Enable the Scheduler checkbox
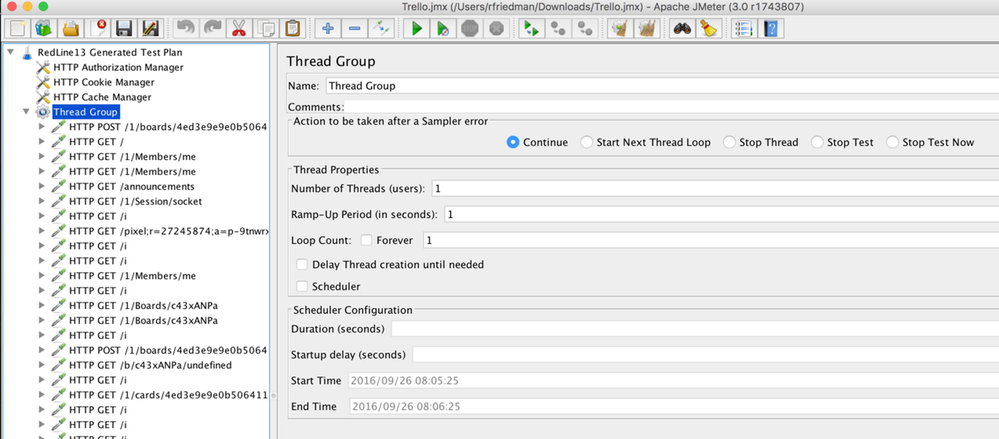999x439 pixels. (302, 287)
